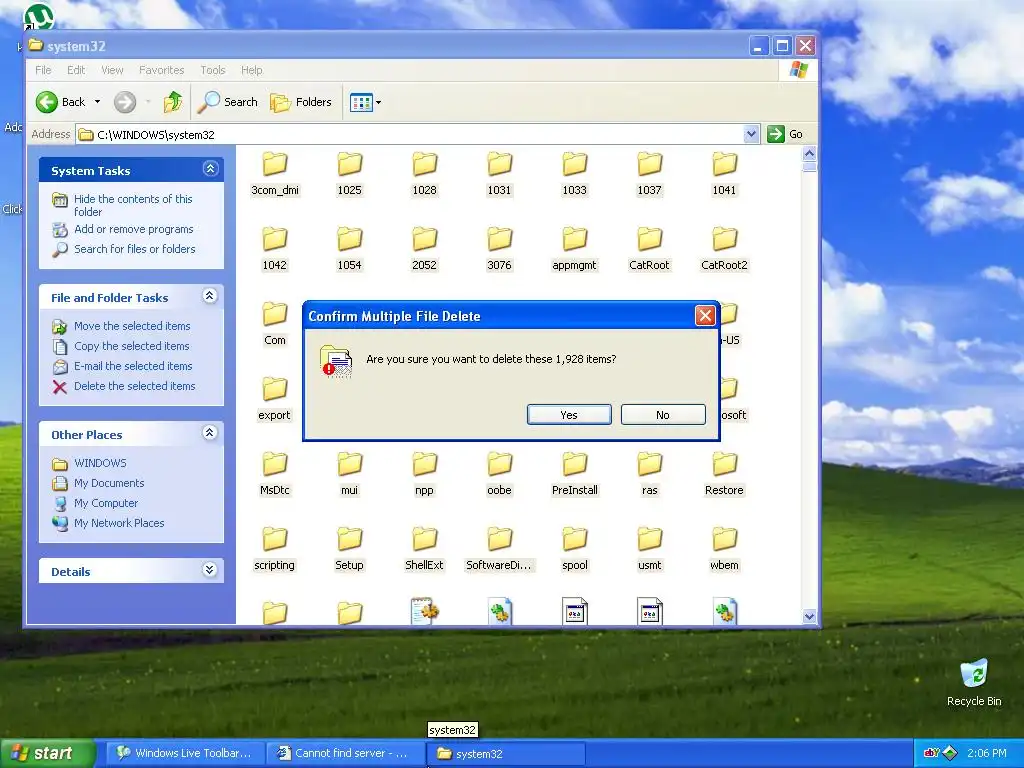Screen dimensions: 1024x768
Task: Select the oobe folder
Action: pos(500,474)
